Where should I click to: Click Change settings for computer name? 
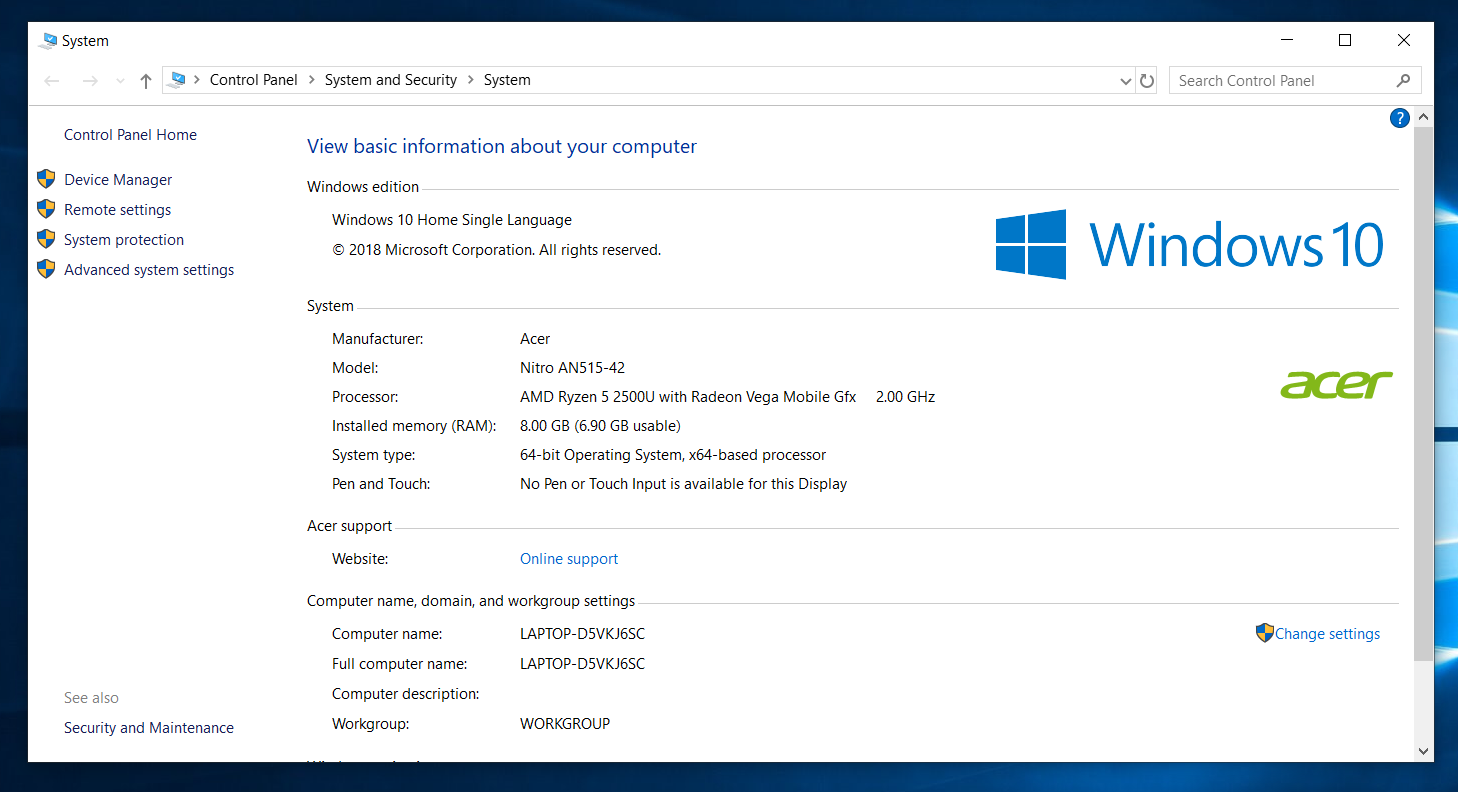(x=1327, y=634)
